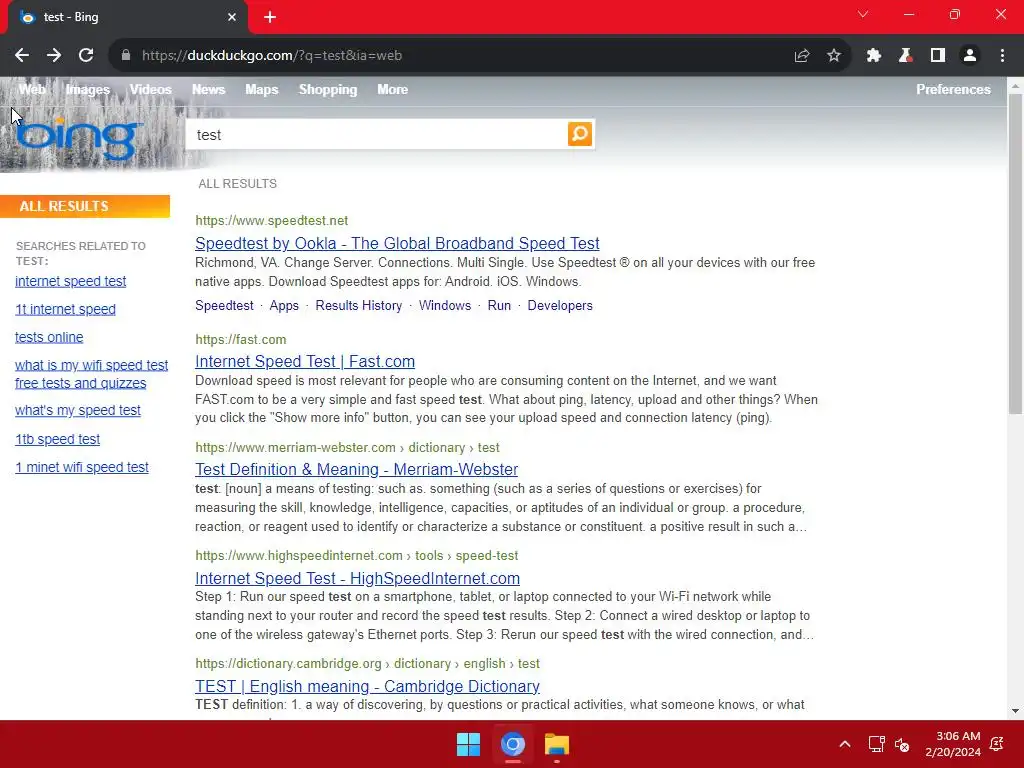Image resolution: width=1024 pixels, height=768 pixels.
Task: Click the Chrome icon in taskbar
Action: click(x=513, y=744)
